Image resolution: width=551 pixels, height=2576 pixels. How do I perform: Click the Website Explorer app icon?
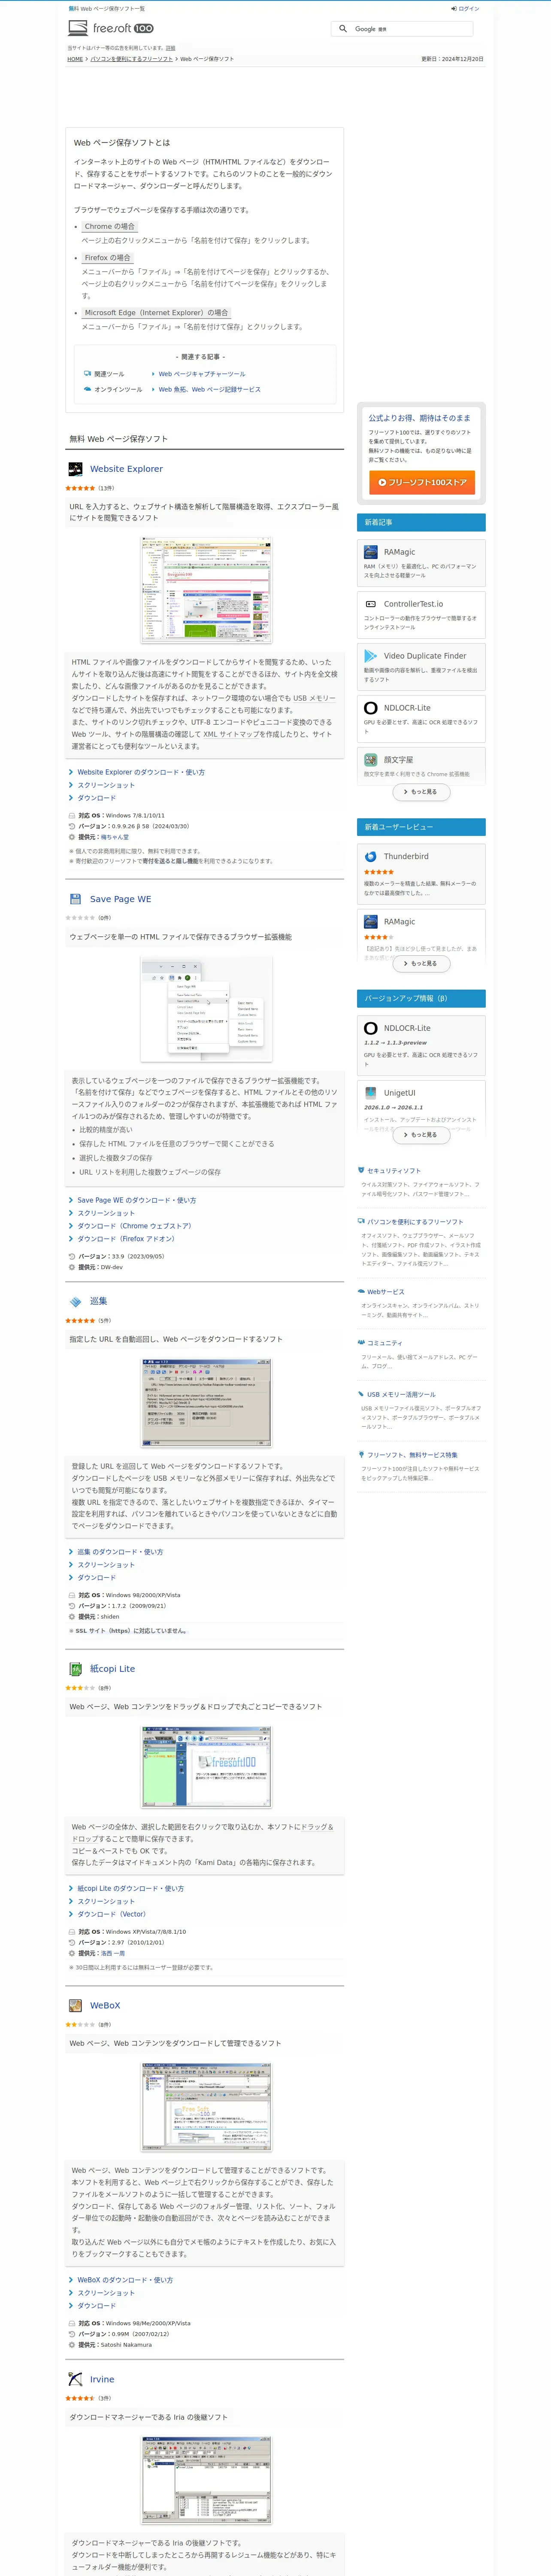click(75, 468)
